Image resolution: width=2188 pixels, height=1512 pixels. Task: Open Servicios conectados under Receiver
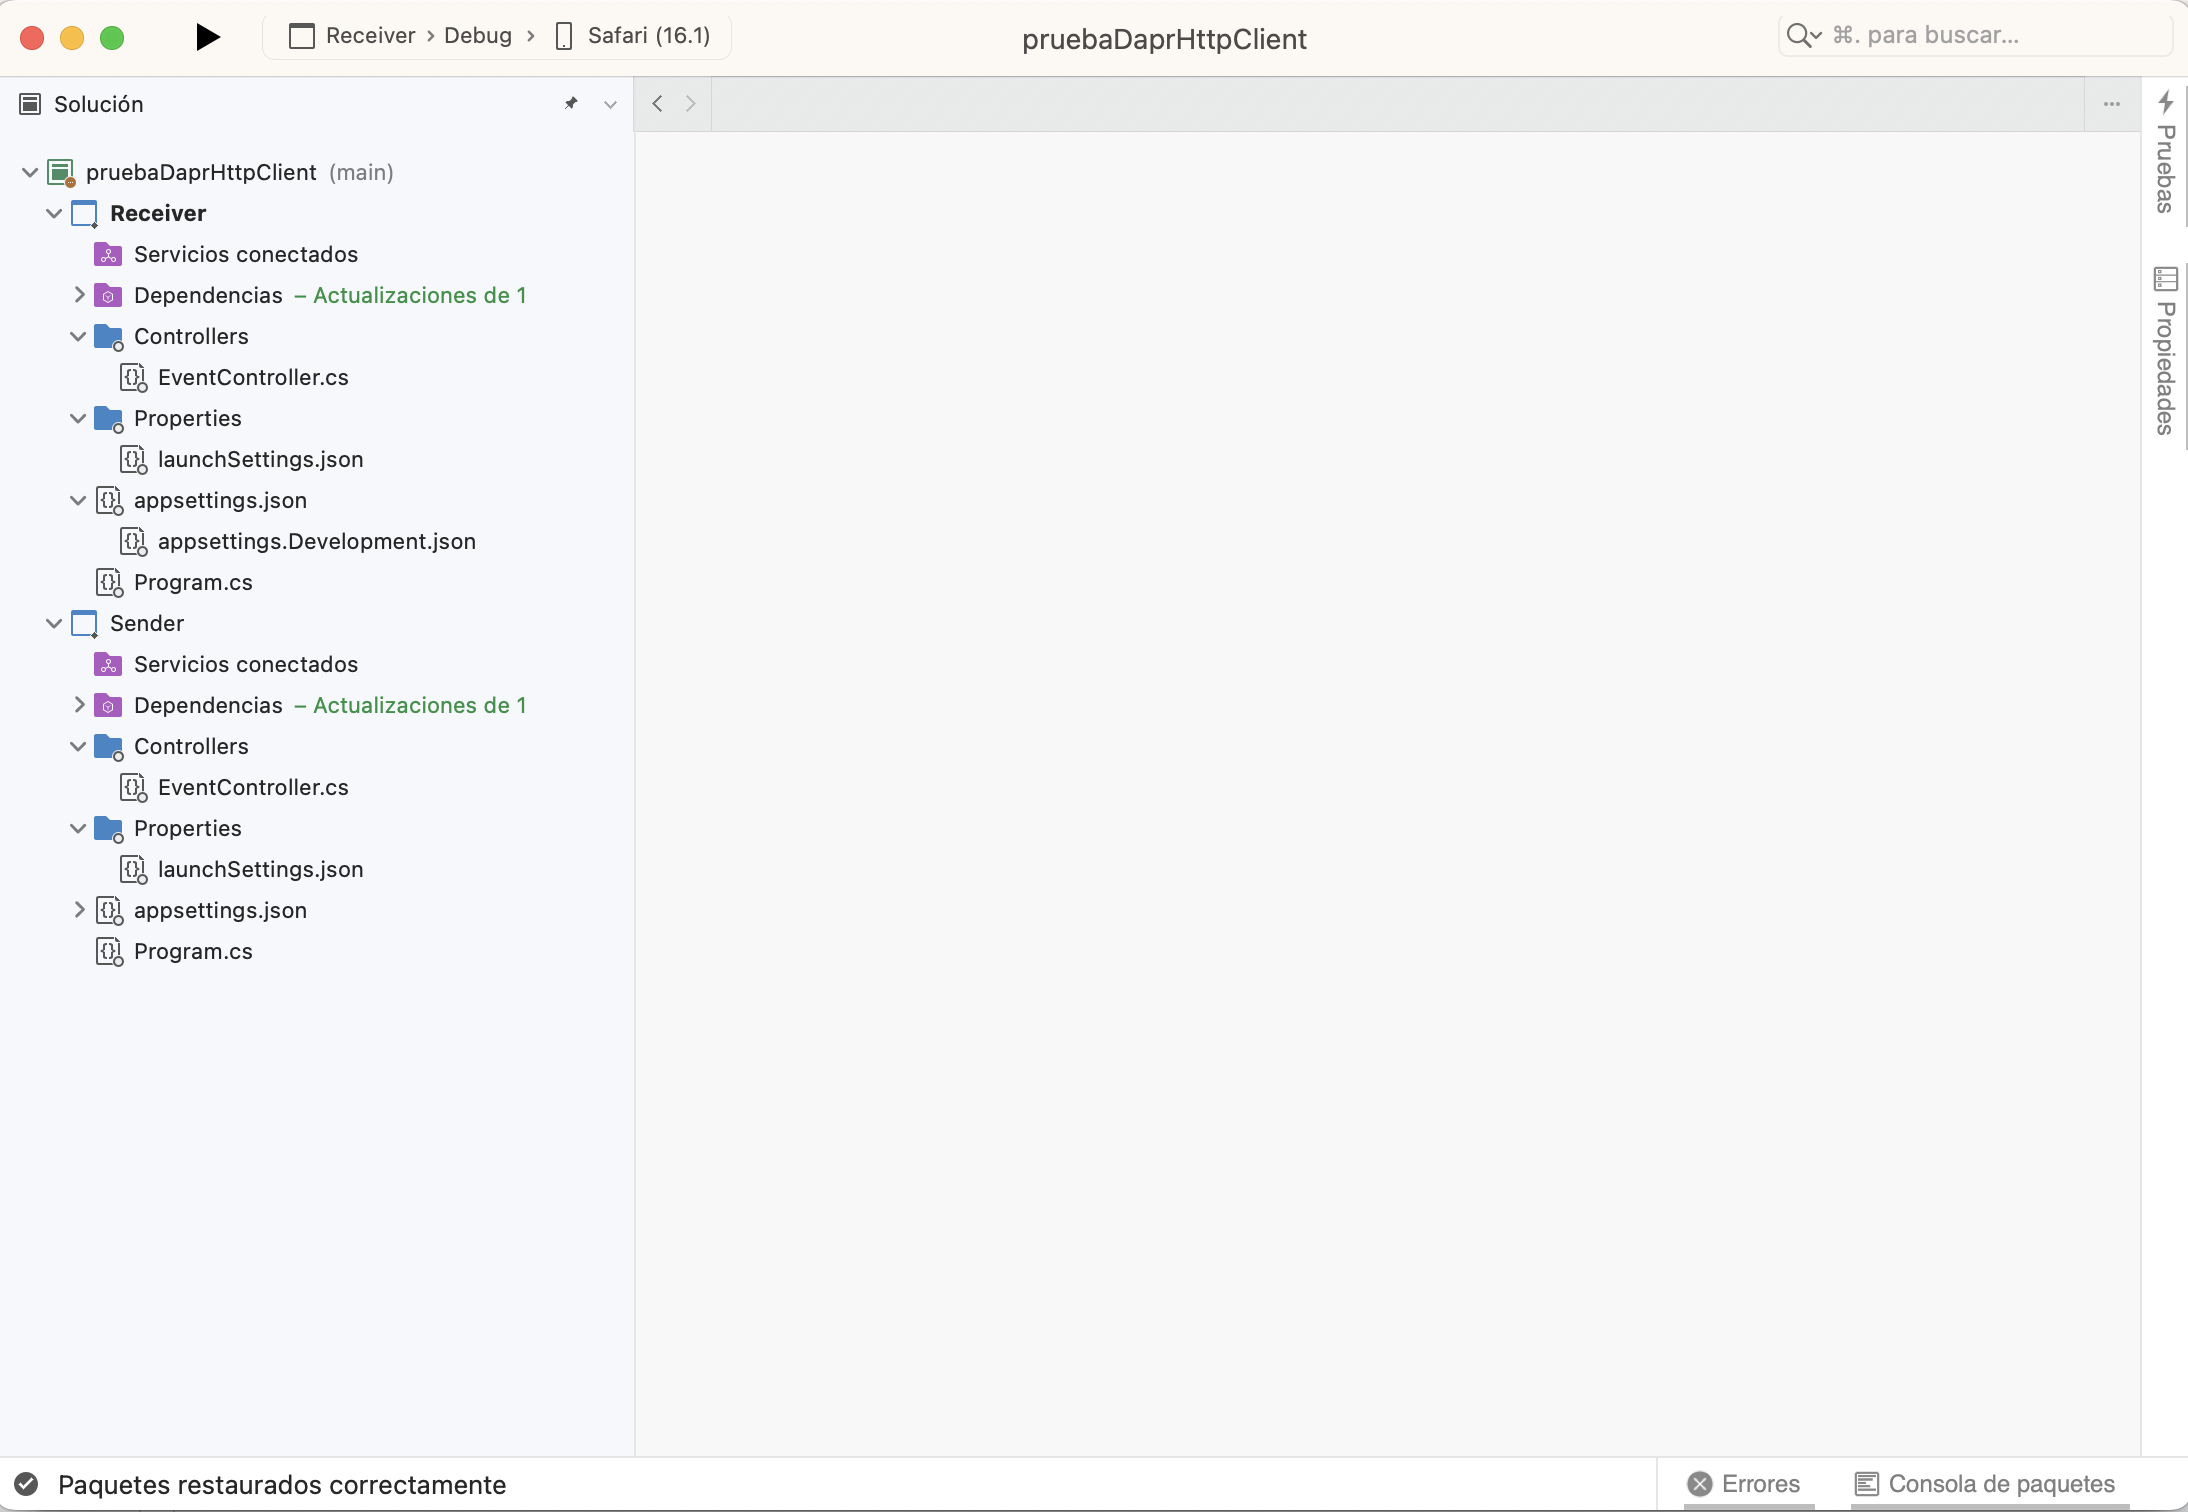pos(245,254)
